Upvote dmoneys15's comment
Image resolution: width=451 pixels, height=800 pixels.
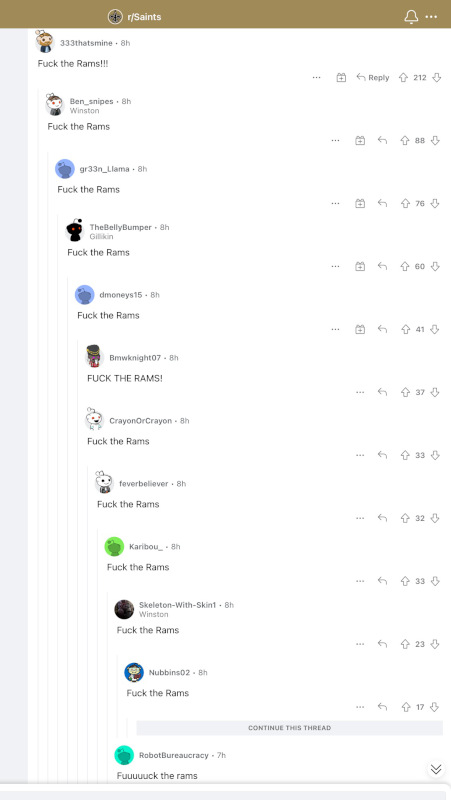pyautogui.click(x=405, y=329)
